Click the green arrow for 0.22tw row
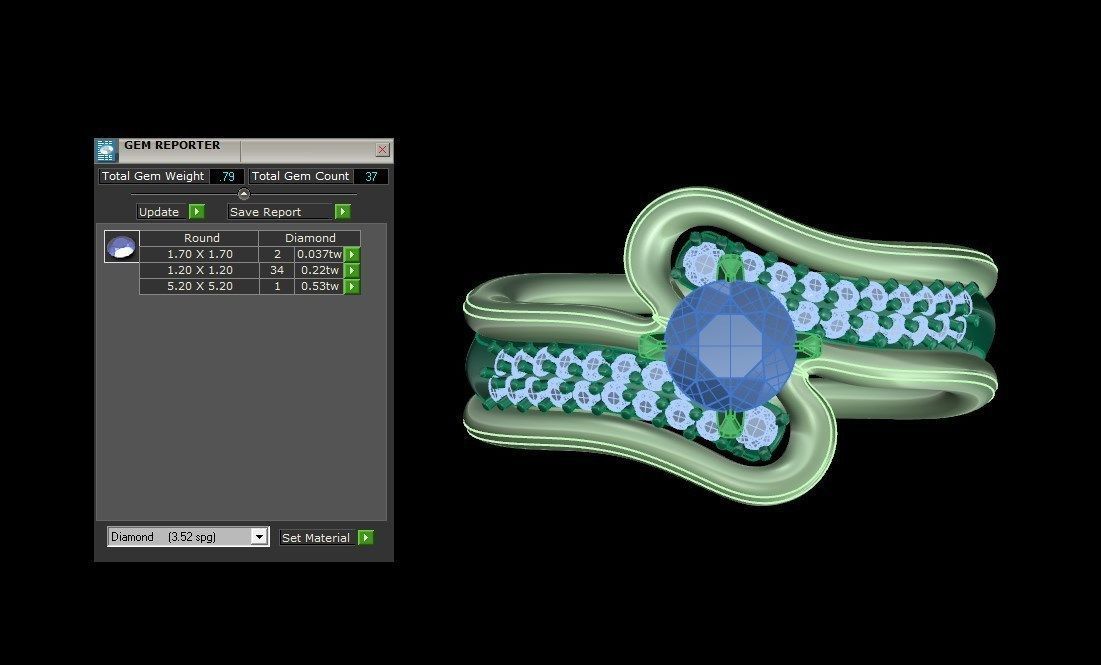 coord(352,270)
